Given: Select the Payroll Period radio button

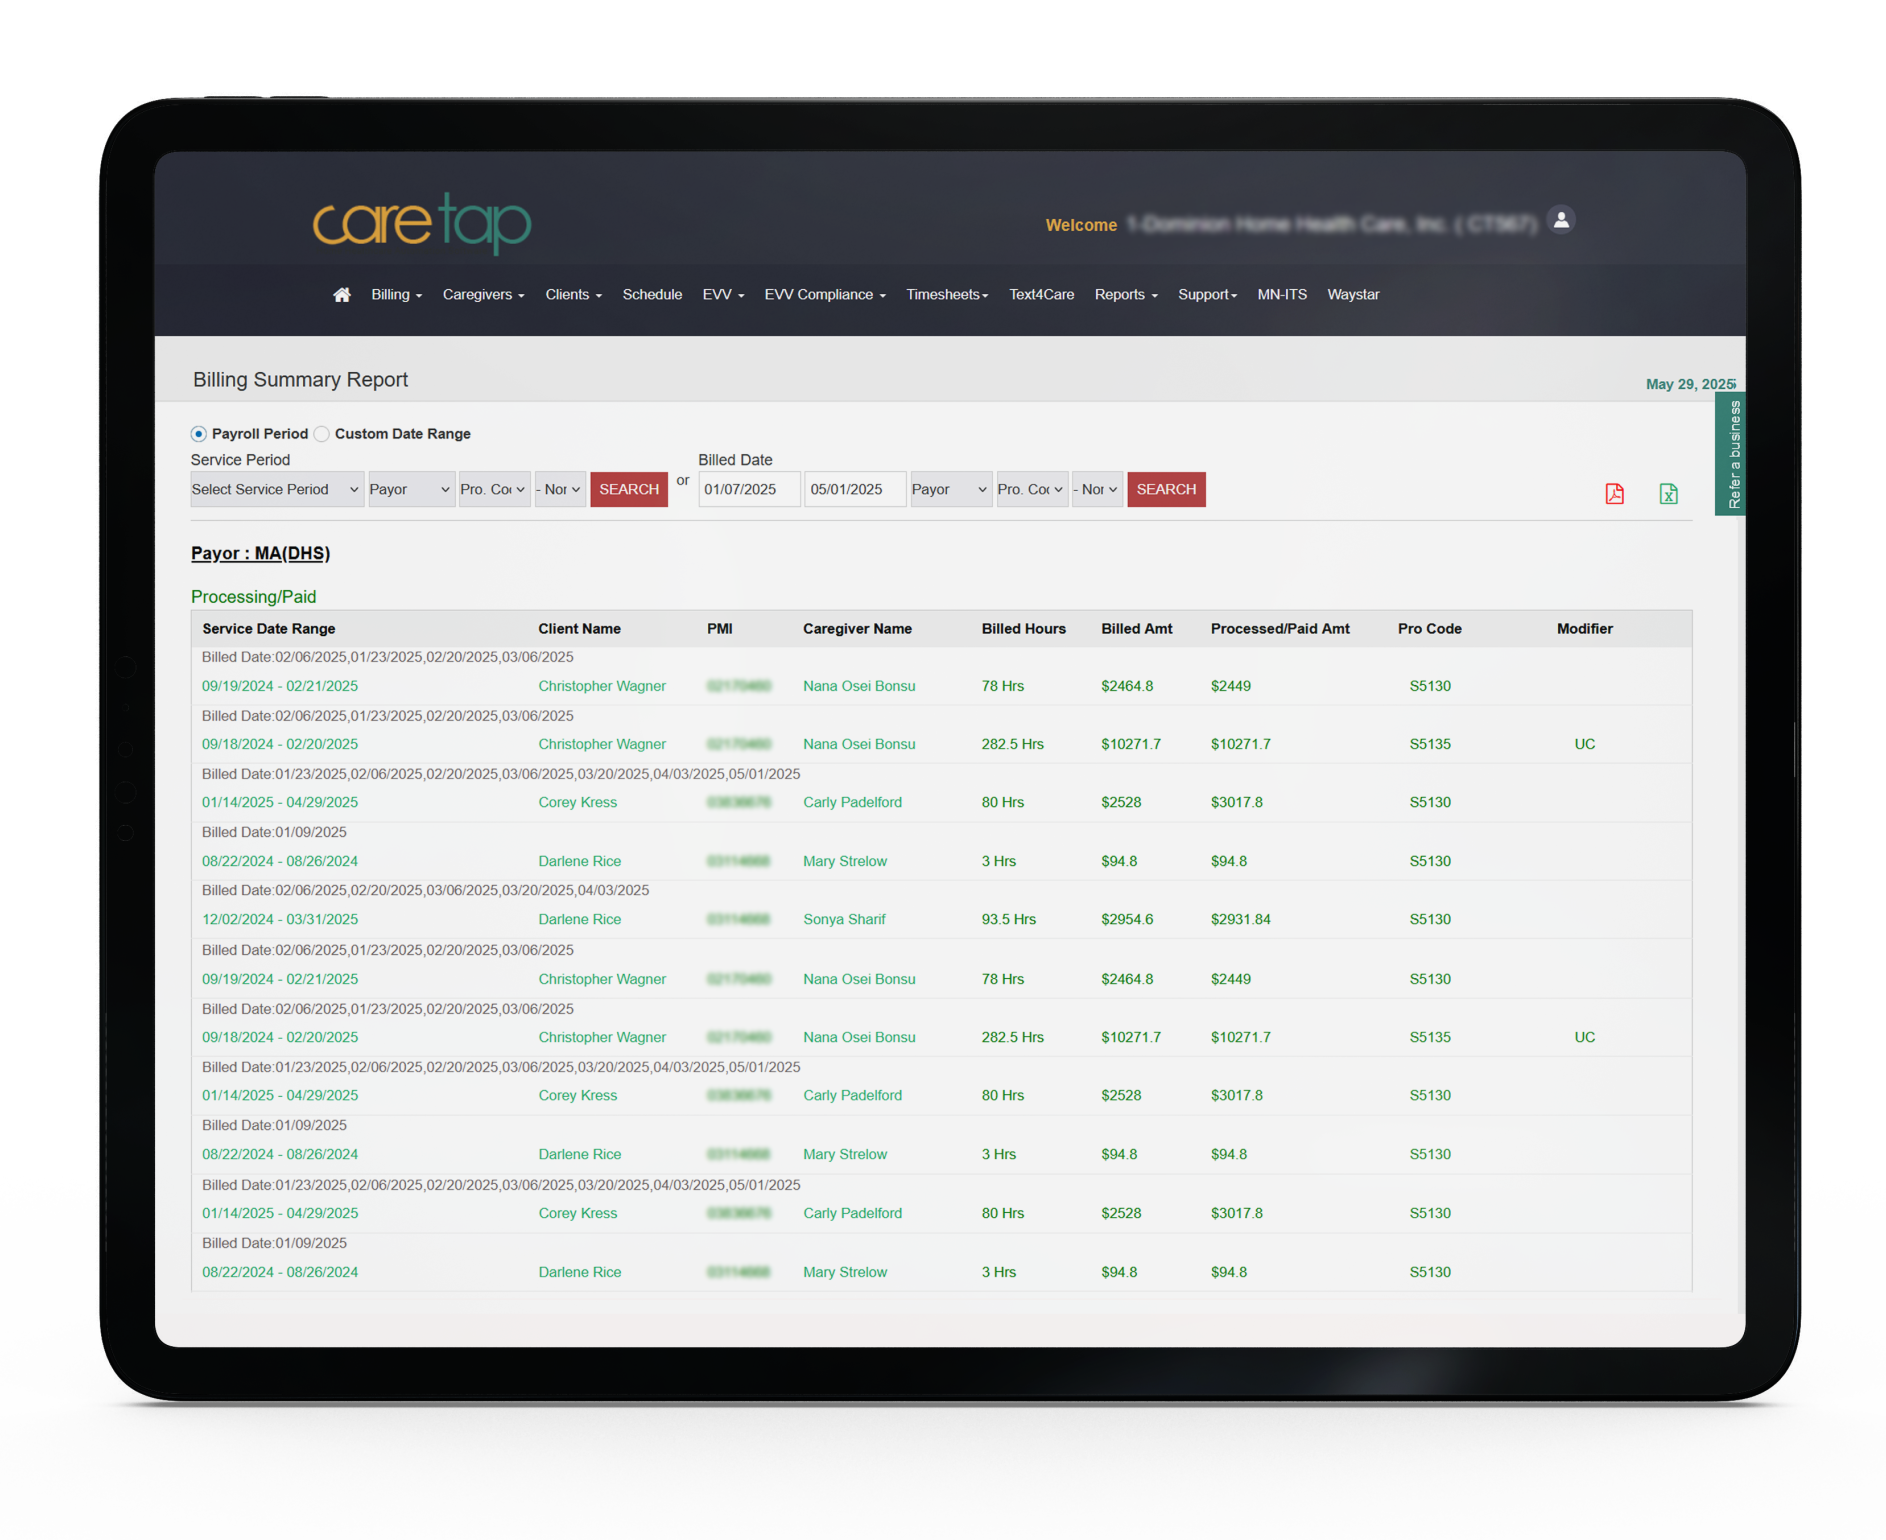Looking at the screenshot, I should click(x=198, y=434).
